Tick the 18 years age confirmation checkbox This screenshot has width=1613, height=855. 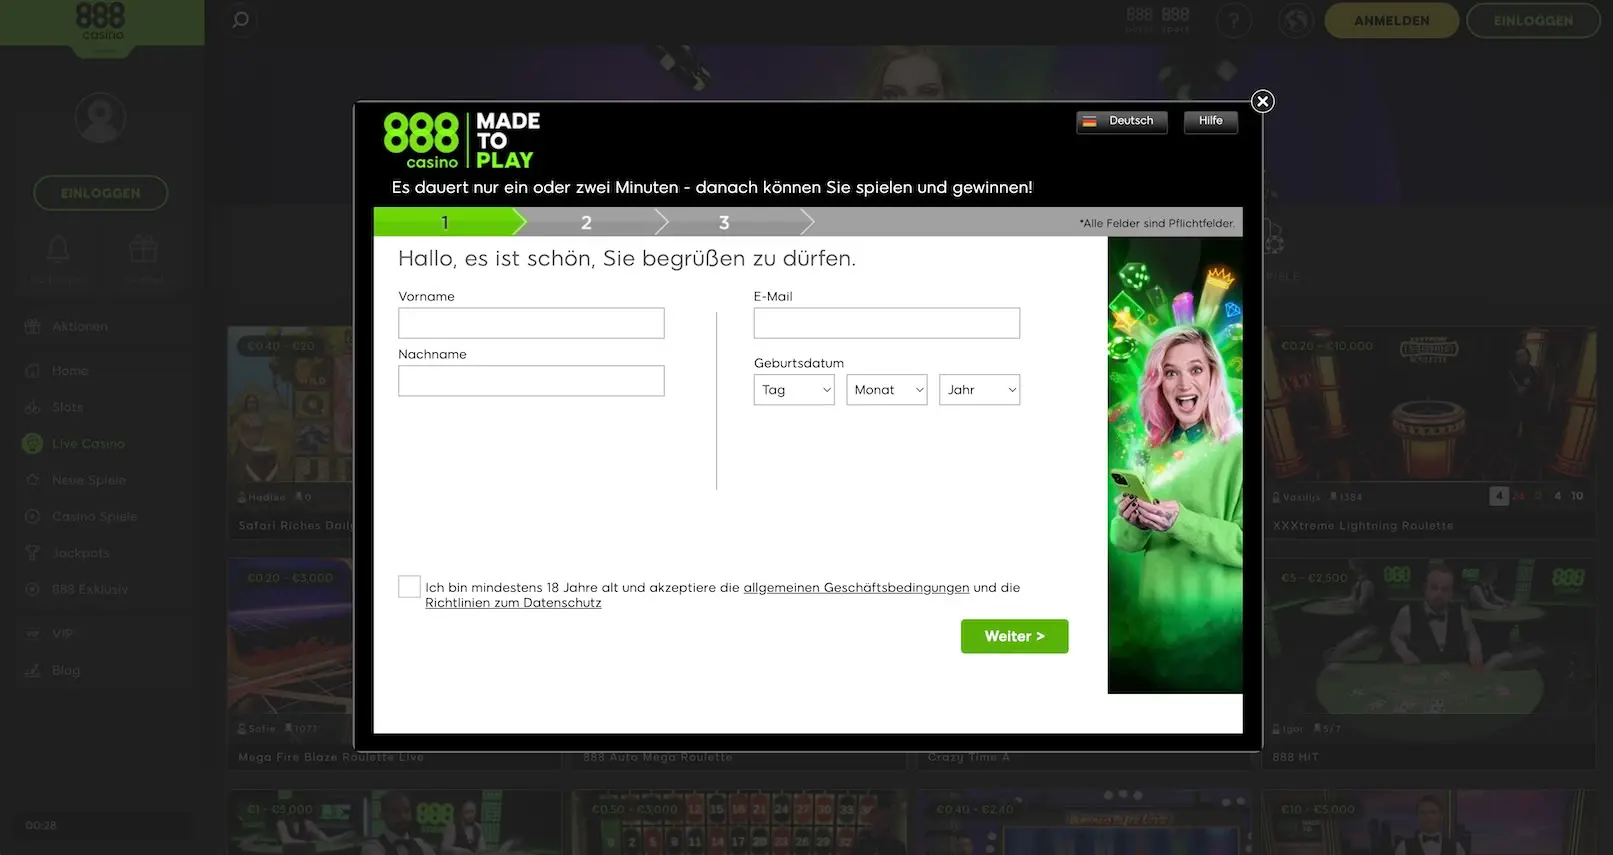pyautogui.click(x=409, y=587)
